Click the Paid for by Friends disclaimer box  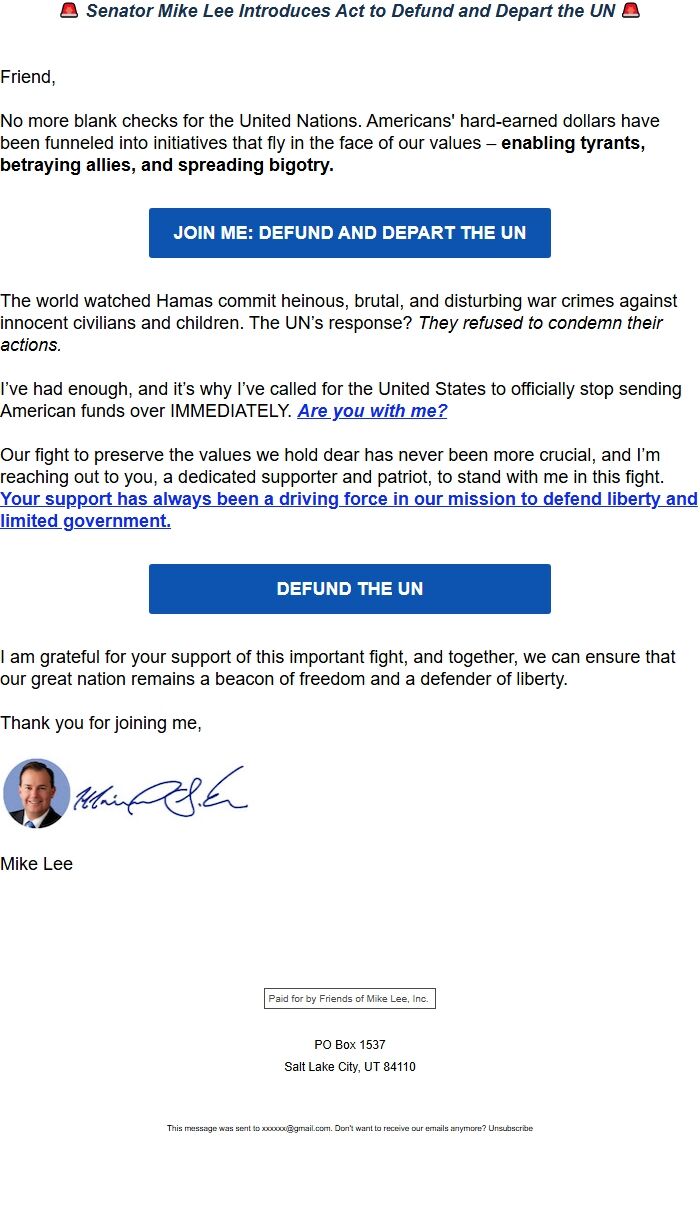click(x=349, y=998)
